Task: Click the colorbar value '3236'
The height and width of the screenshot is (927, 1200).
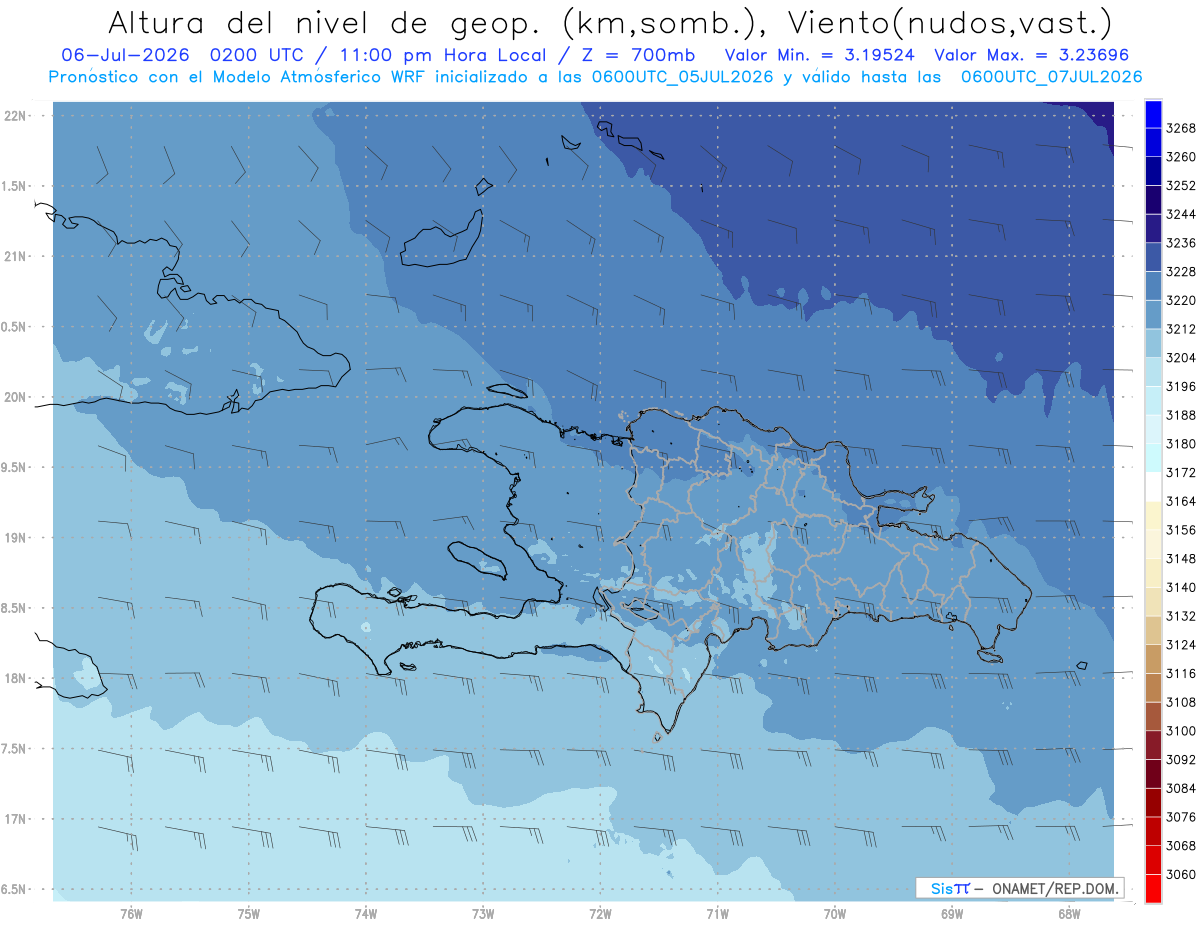Action: coord(1181,243)
